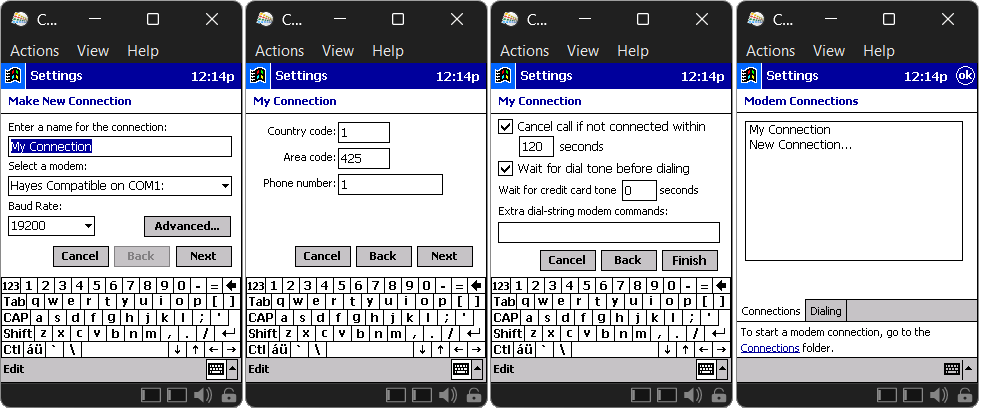Click the connection name input field
981x411 pixels.
[119, 146]
